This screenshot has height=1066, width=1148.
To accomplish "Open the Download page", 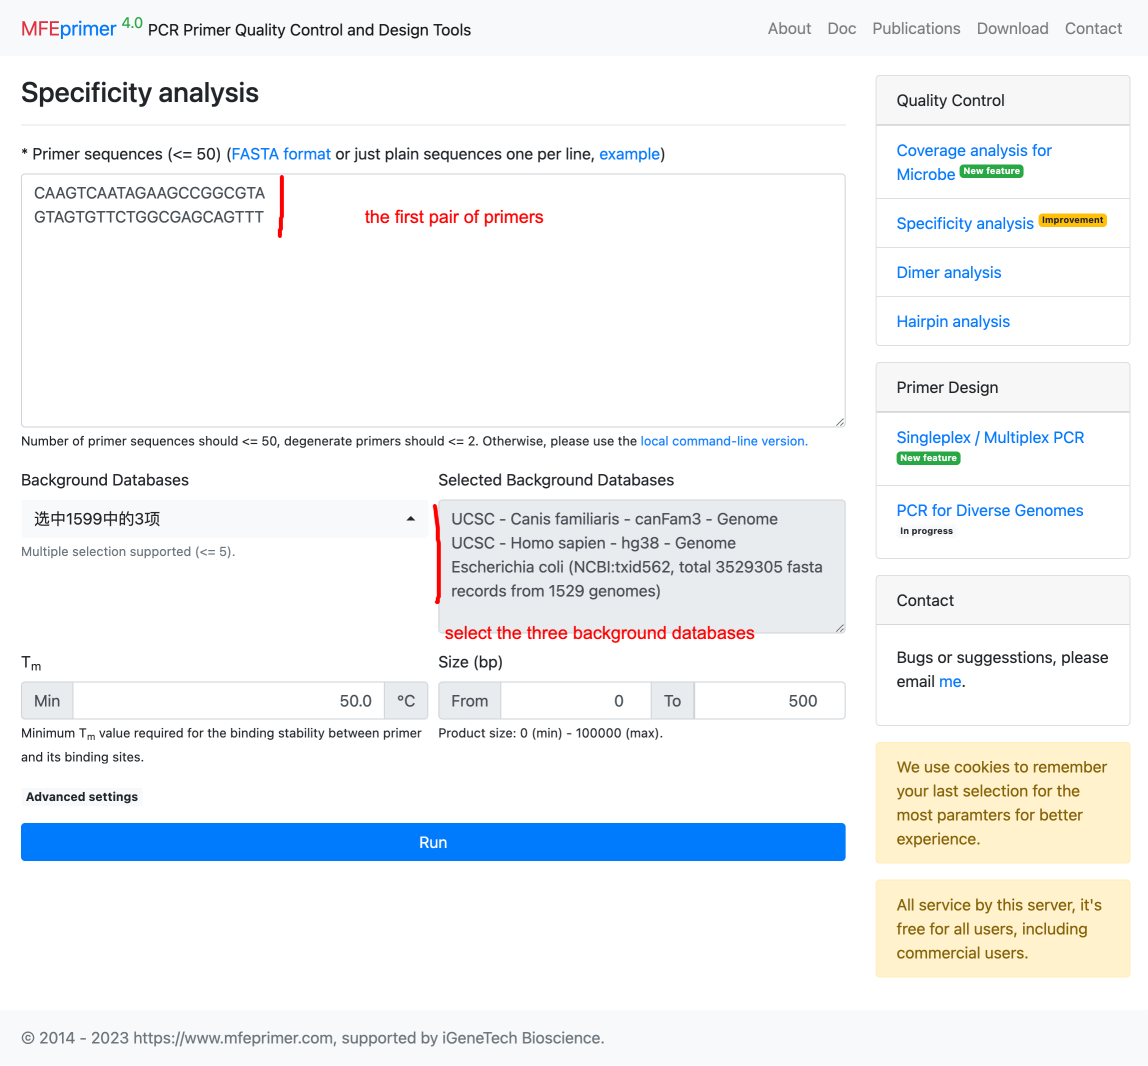I will (1012, 29).
